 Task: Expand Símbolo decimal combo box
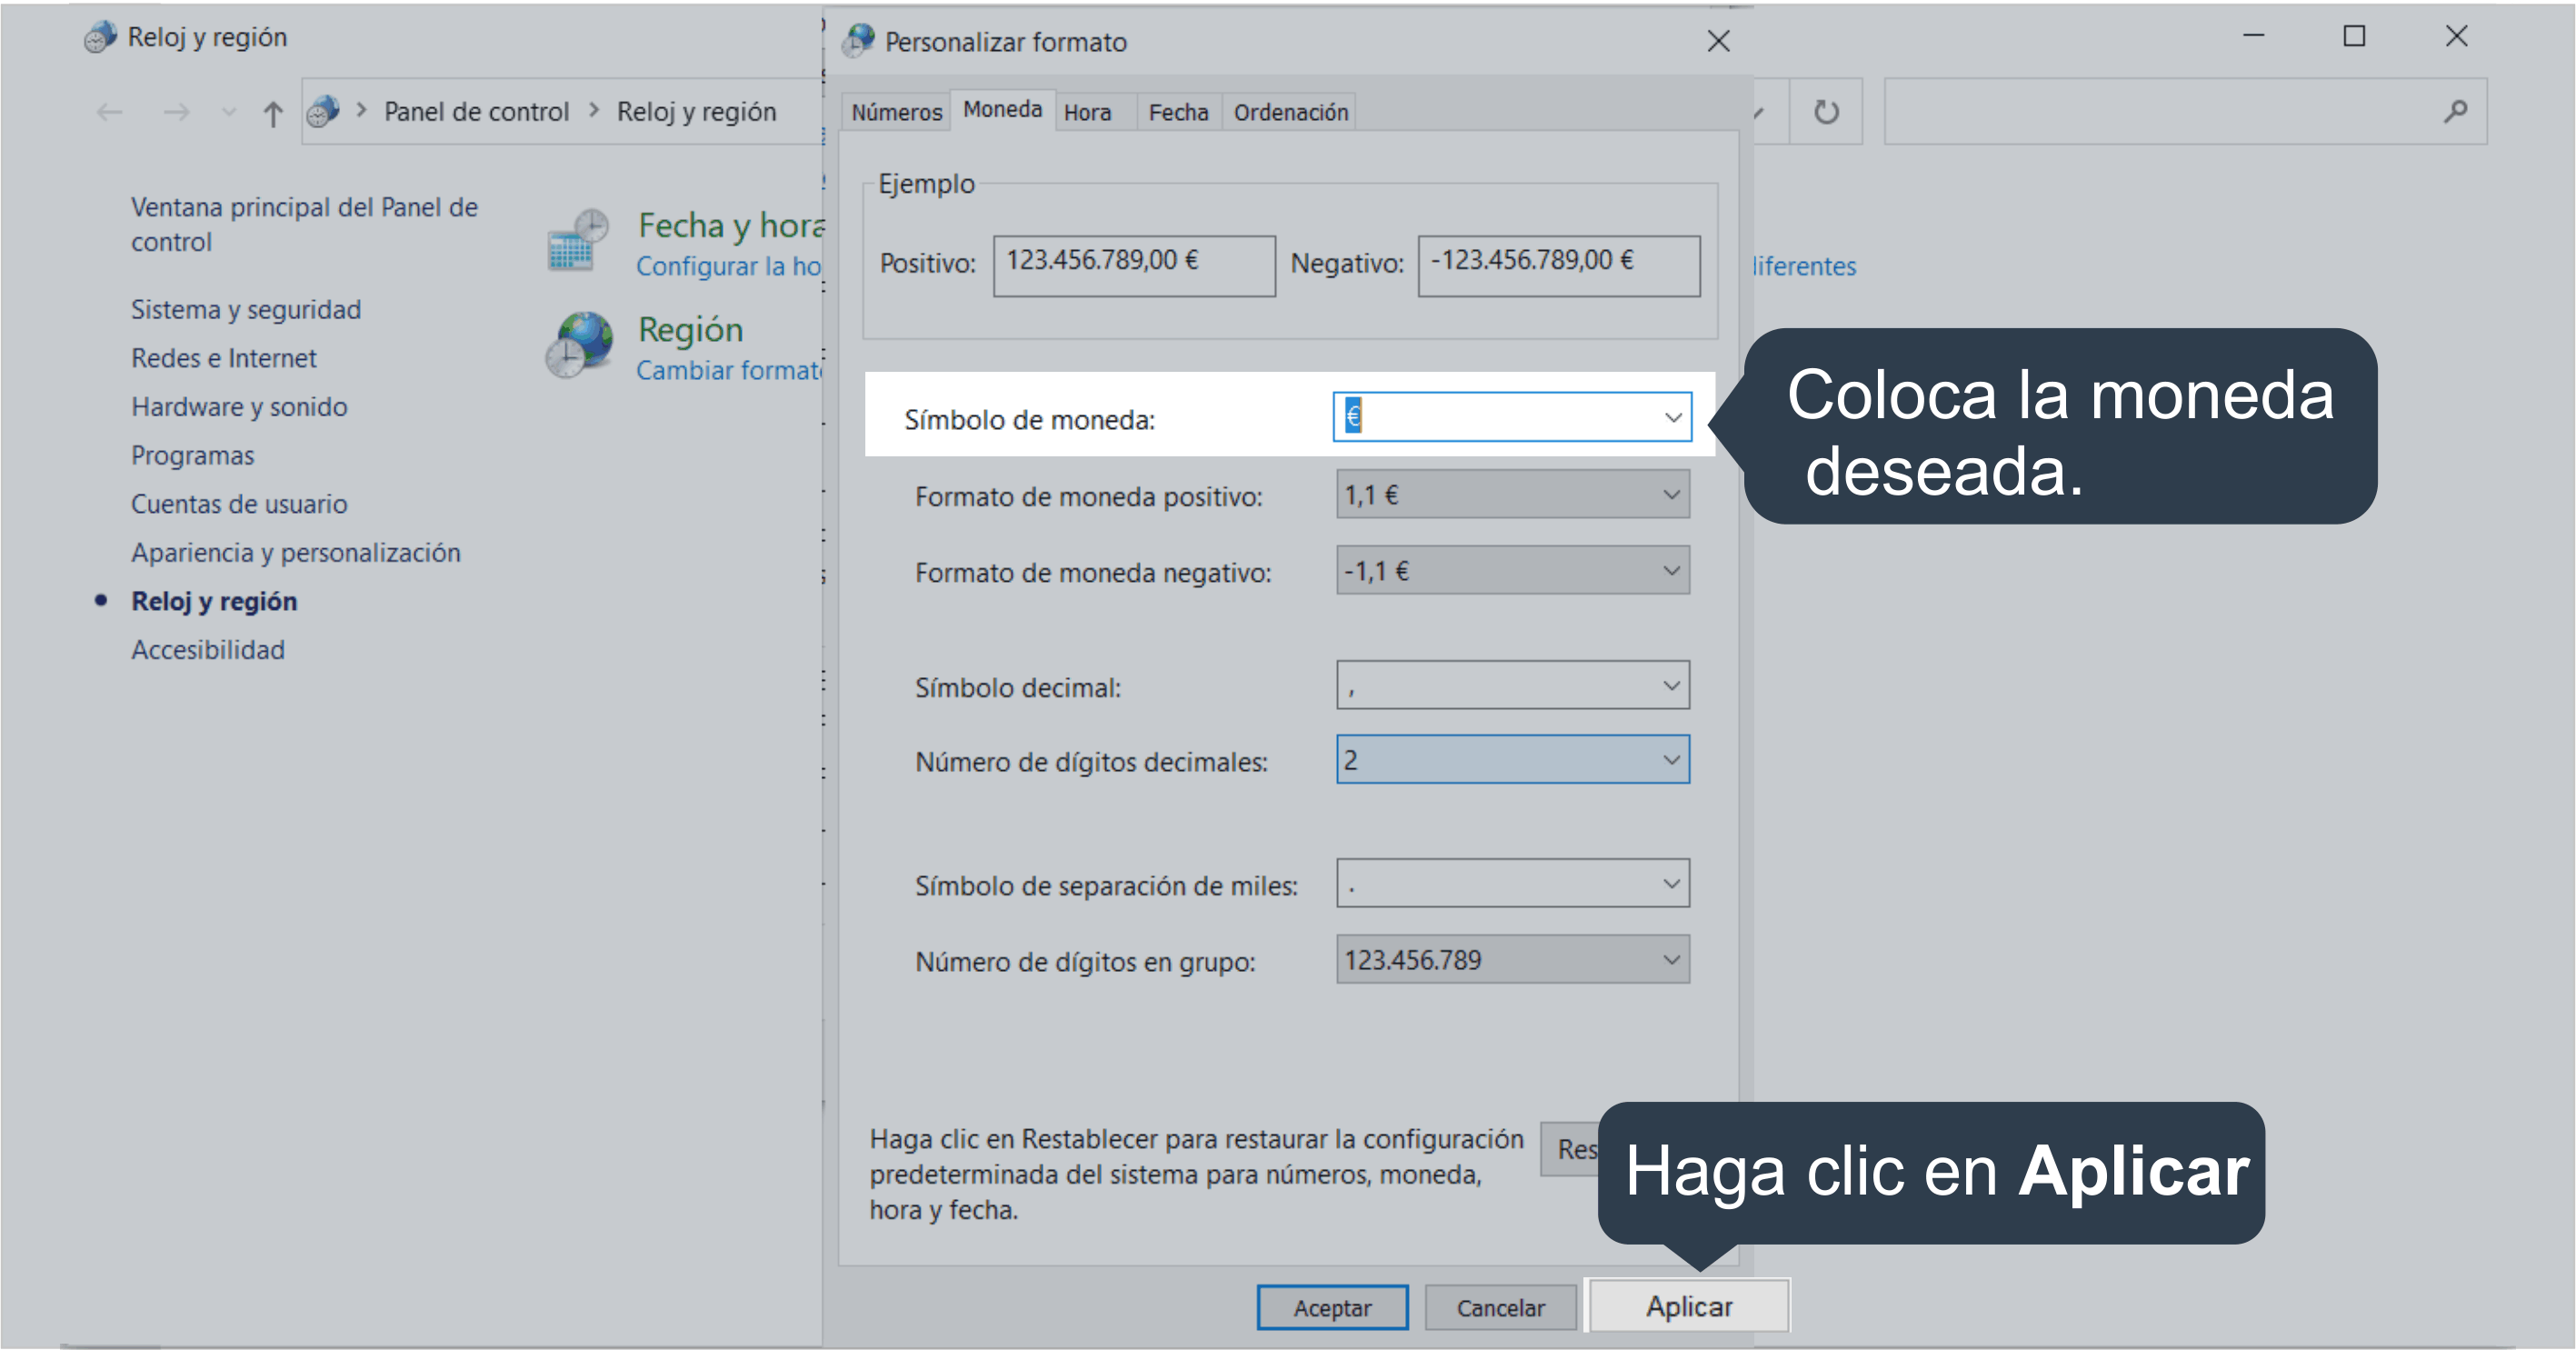click(1670, 686)
